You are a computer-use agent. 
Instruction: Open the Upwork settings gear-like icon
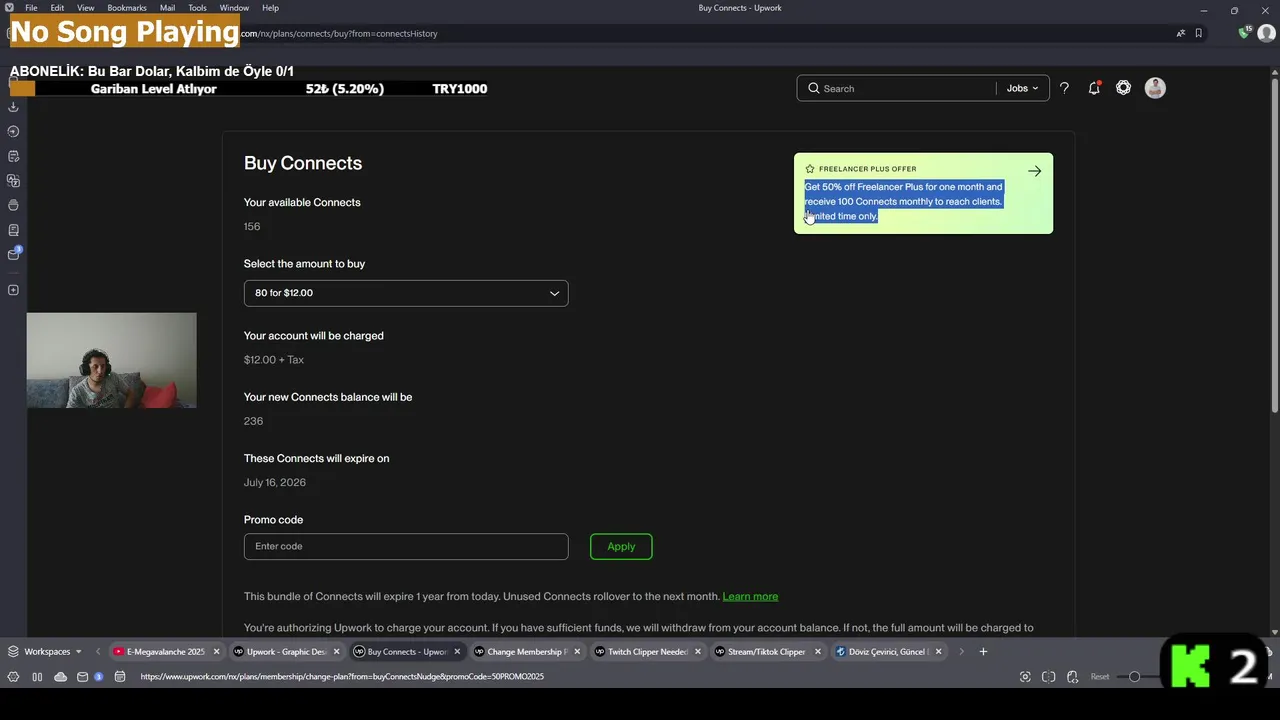(x=1124, y=88)
